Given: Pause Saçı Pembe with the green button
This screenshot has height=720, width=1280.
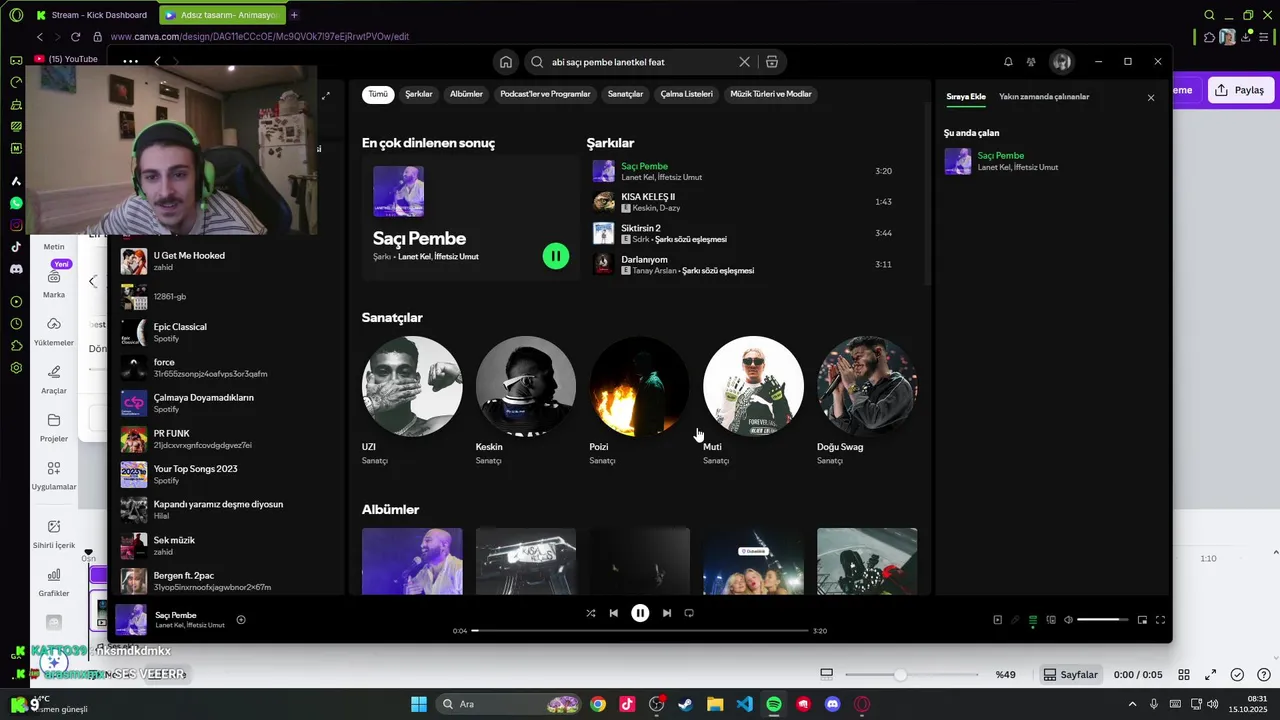Looking at the screenshot, I should pos(555,256).
